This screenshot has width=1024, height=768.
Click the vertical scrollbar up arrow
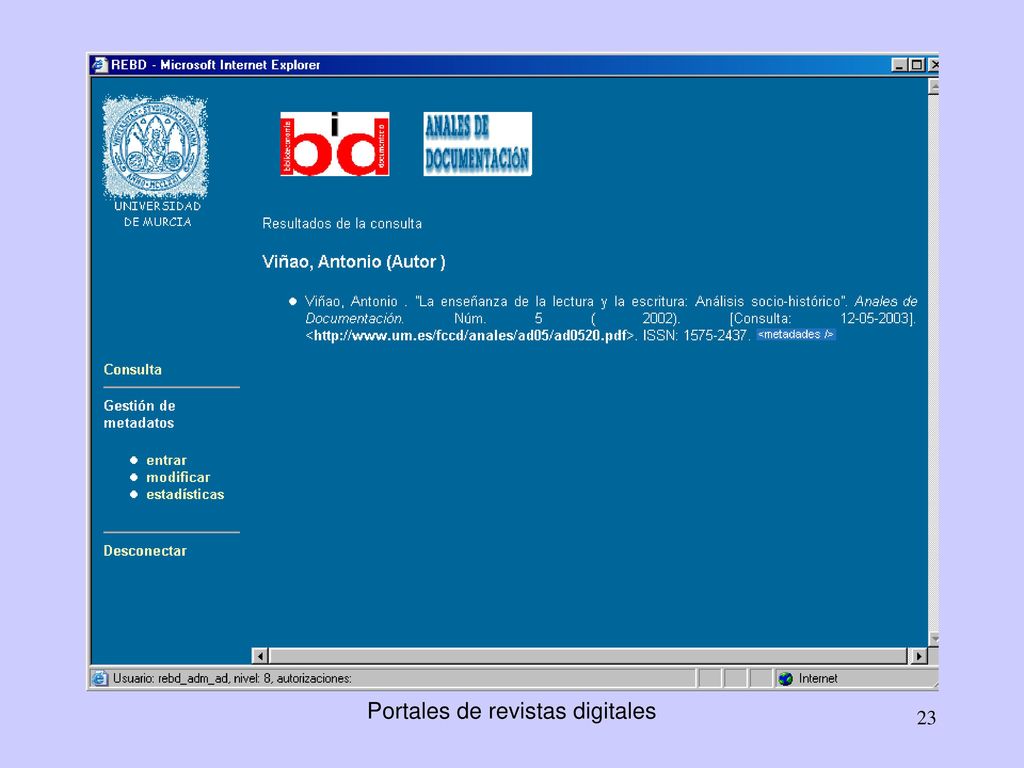click(934, 86)
